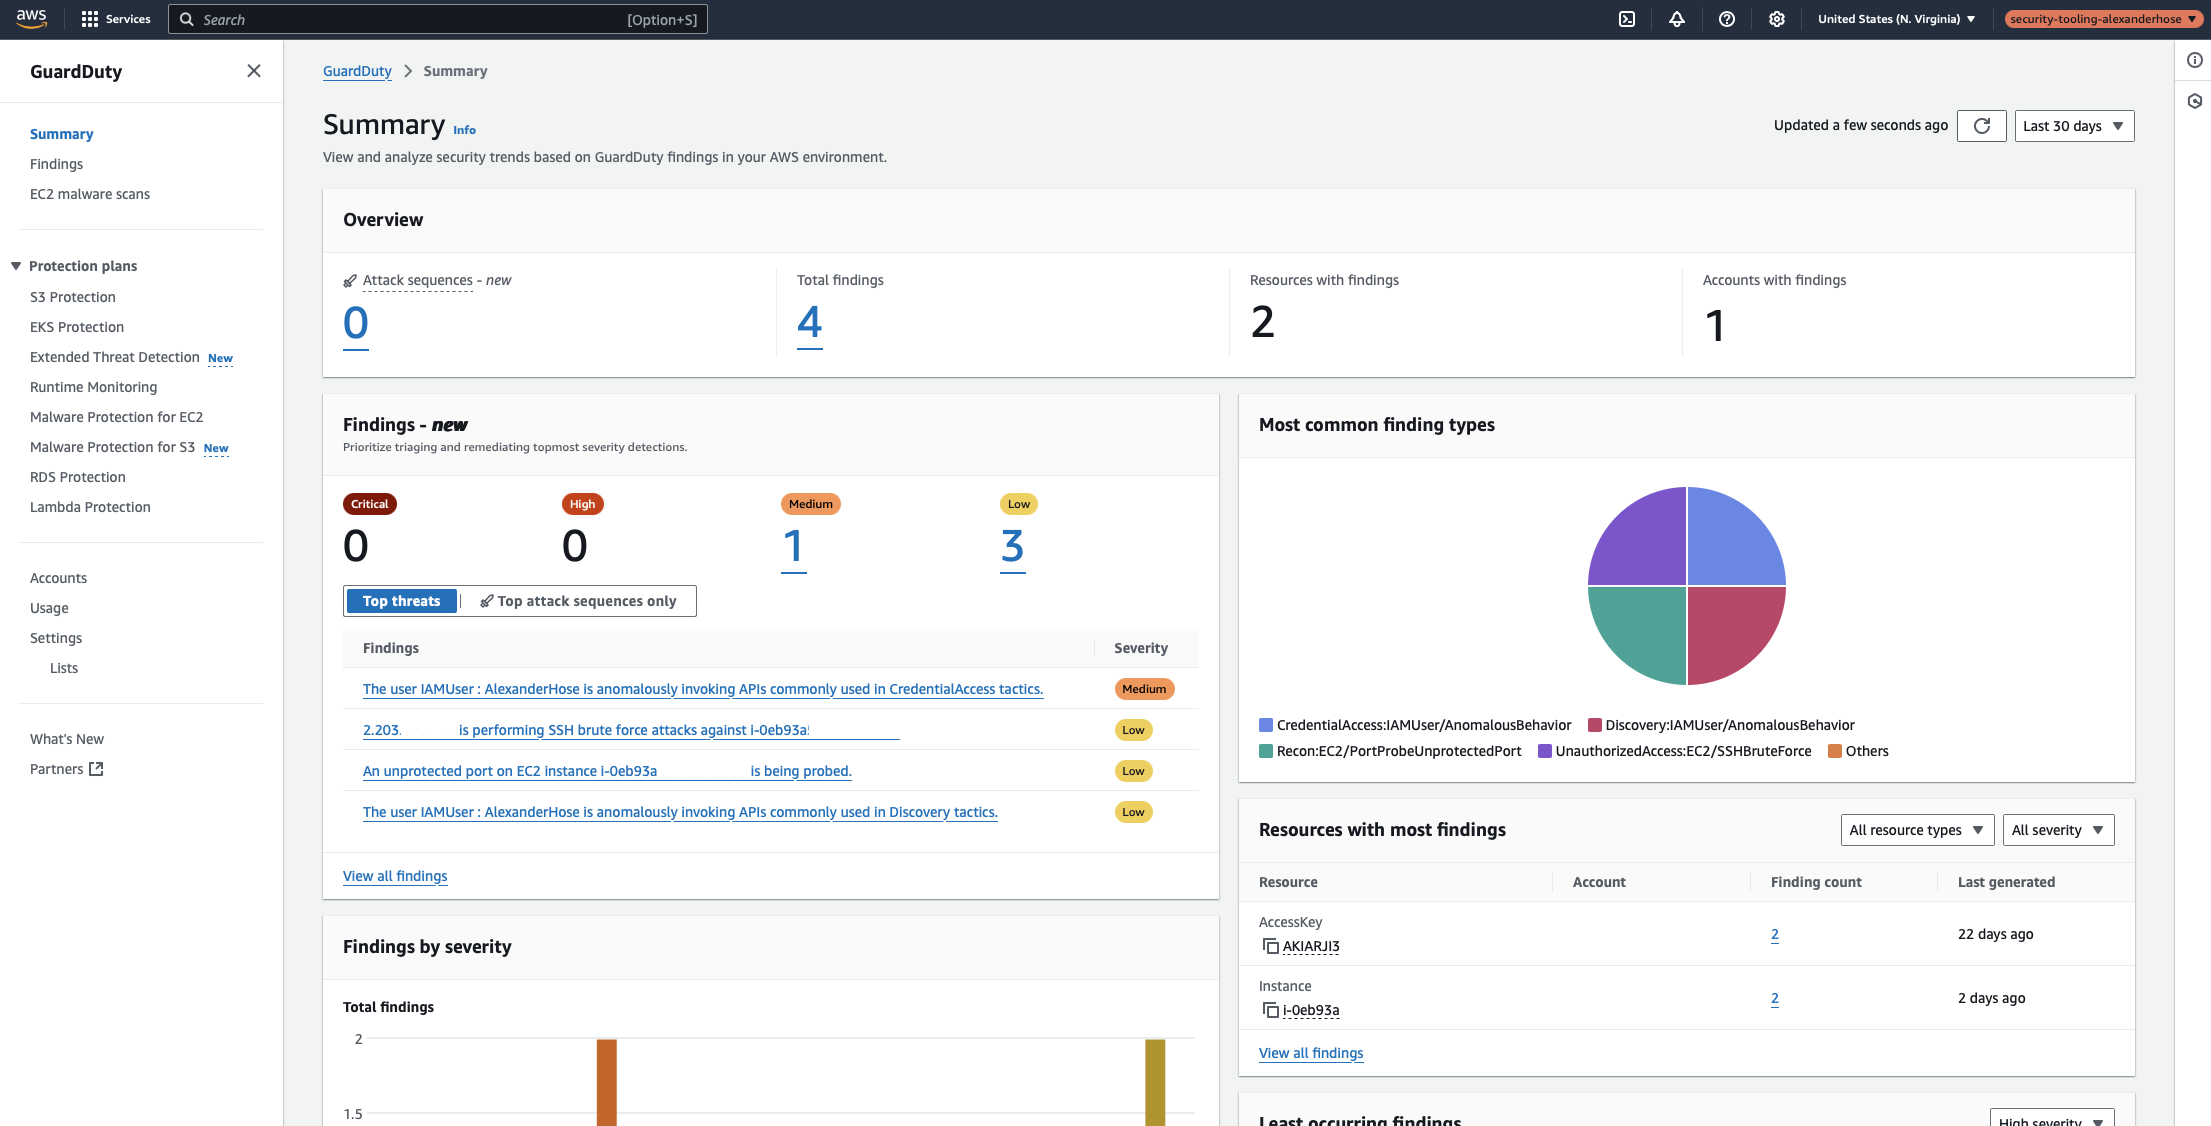Launch CloudShell from the top bar

tap(1627, 19)
